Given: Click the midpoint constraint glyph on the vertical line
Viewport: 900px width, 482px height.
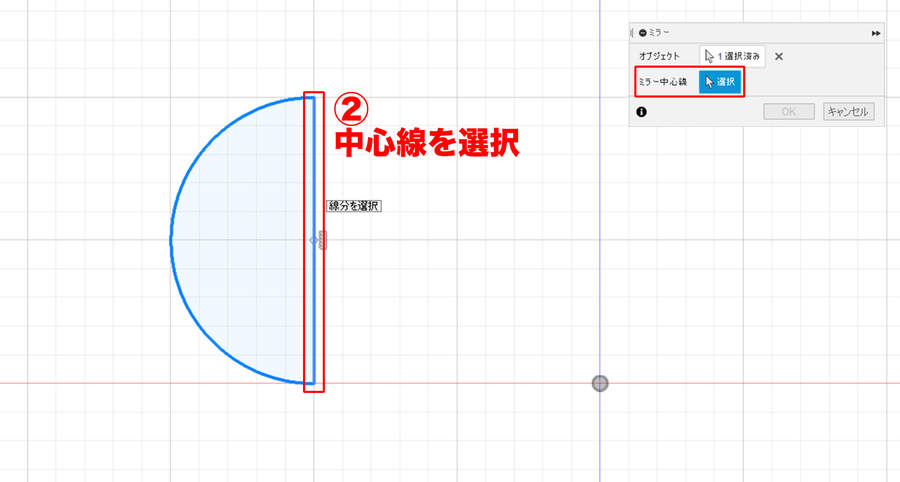Looking at the screenshot, I should click(323, 240).
